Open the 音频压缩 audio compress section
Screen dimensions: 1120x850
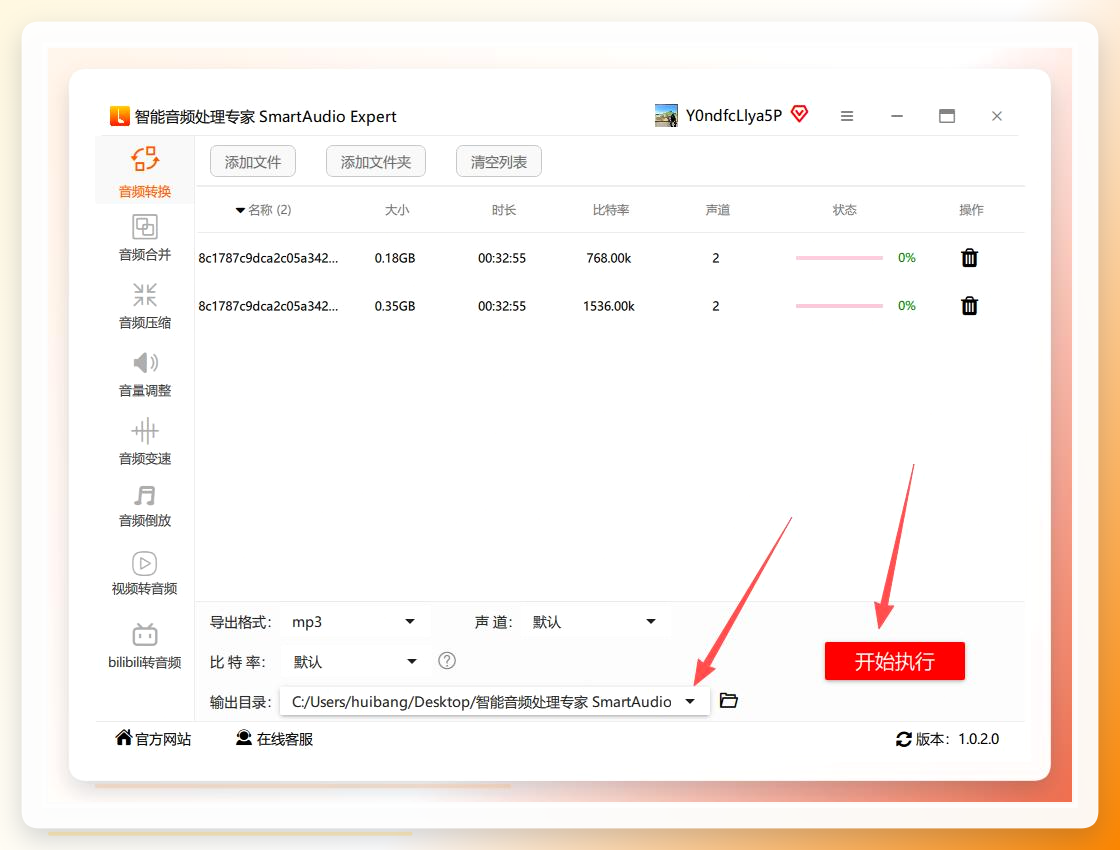pyautogui.click(x=145, y=306)
